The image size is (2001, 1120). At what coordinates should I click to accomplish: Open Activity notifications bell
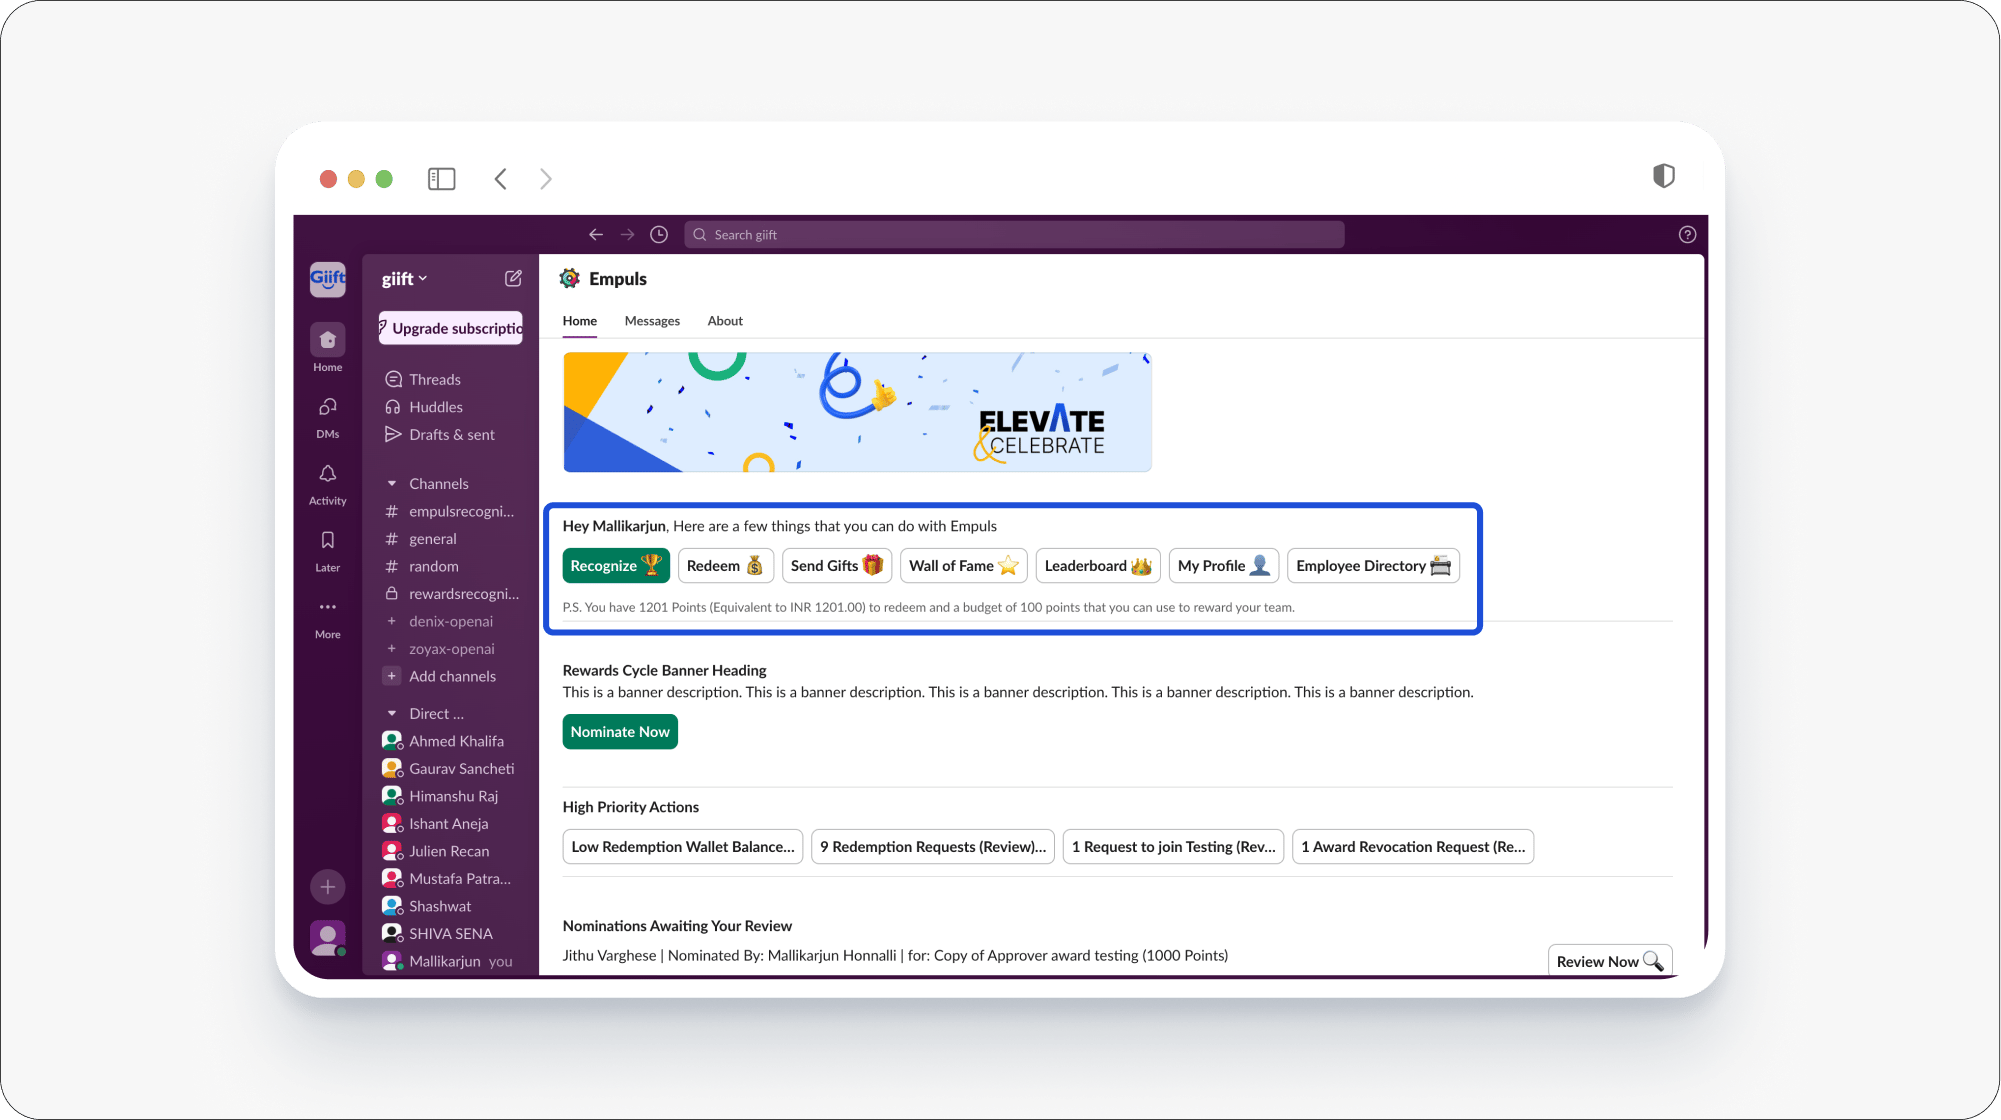pos(327,484)
